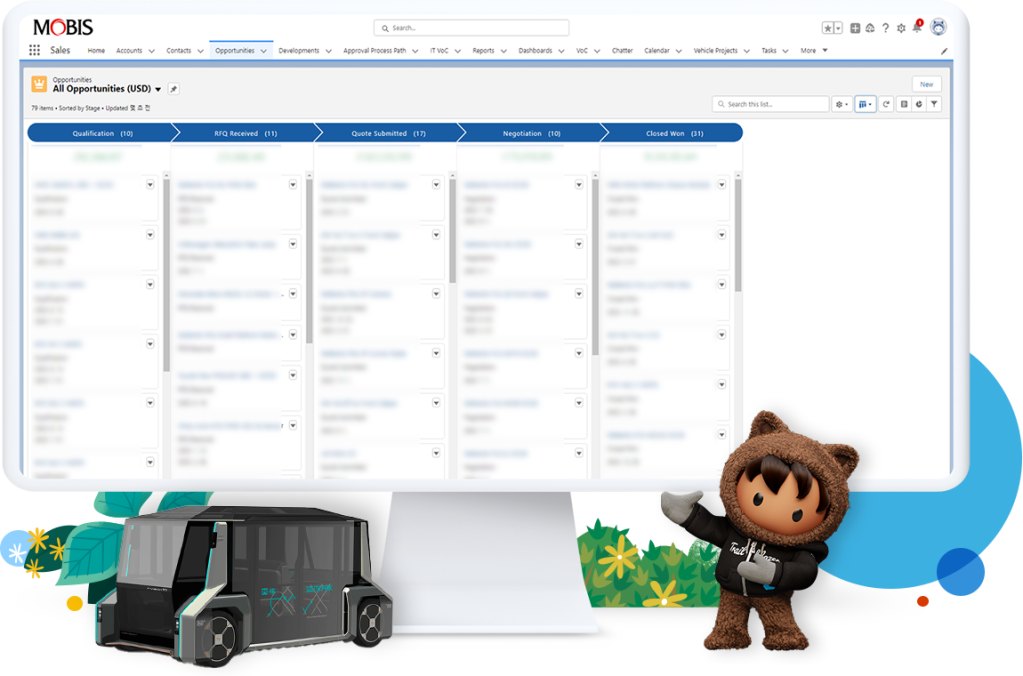Click the global create plus icon
The width and height of the screenshot is (1023, 676).
pos(855,28)
